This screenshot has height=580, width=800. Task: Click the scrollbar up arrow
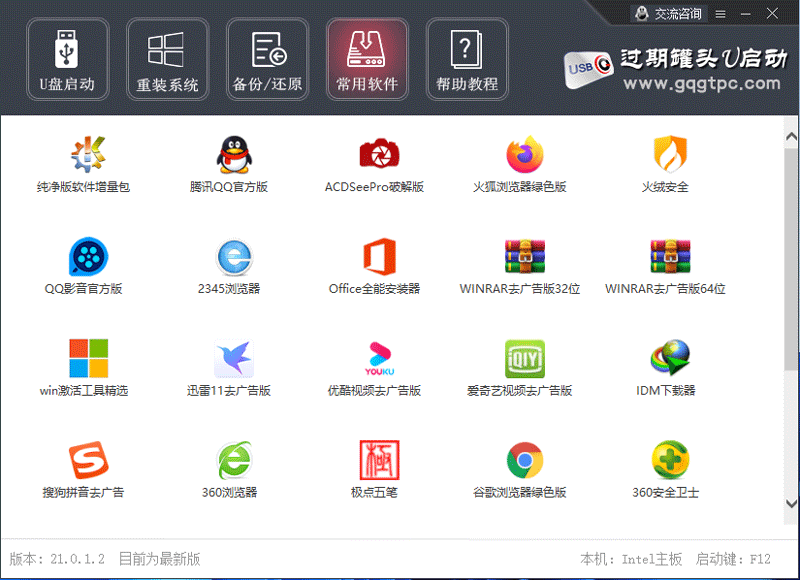click(791, 137)
